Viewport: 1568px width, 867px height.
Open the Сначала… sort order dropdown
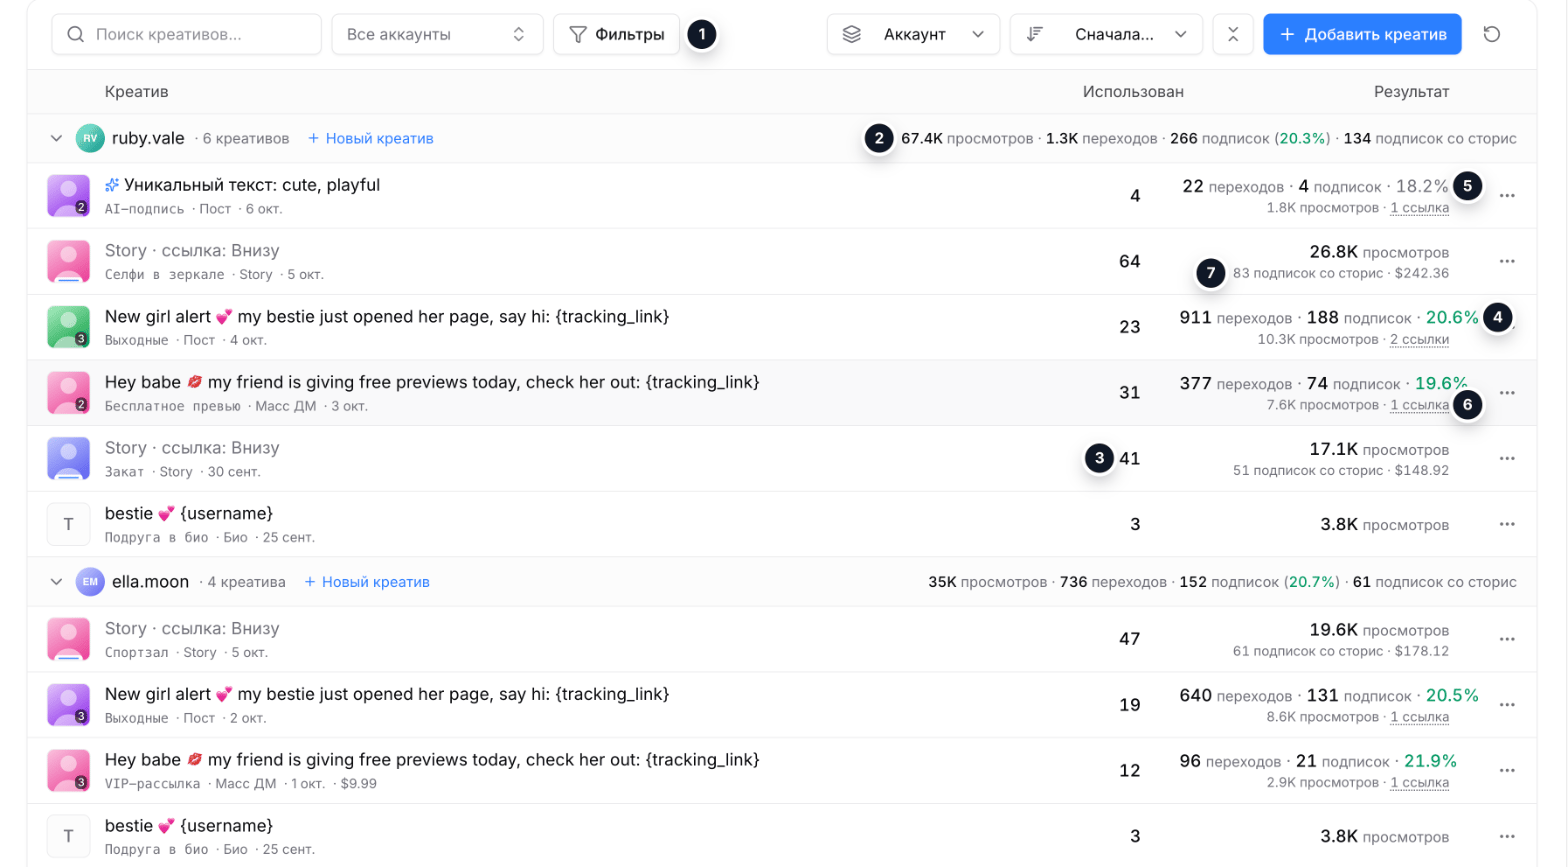click(x=1106, y=34)
